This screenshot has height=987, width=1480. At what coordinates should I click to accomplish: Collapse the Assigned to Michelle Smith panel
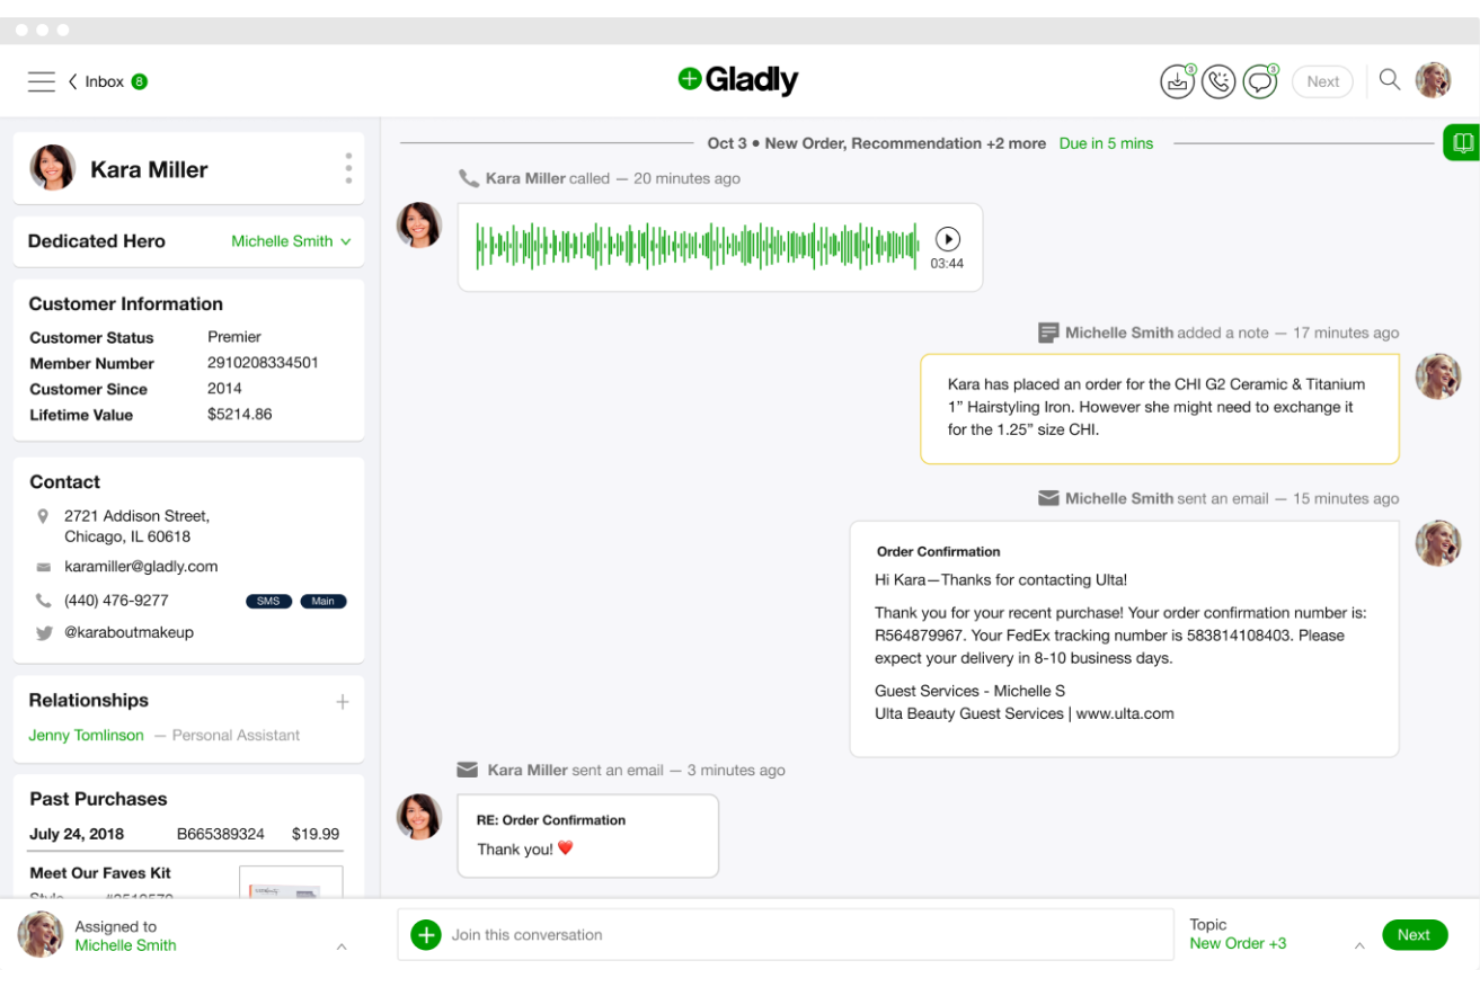[x=342, y=945]
